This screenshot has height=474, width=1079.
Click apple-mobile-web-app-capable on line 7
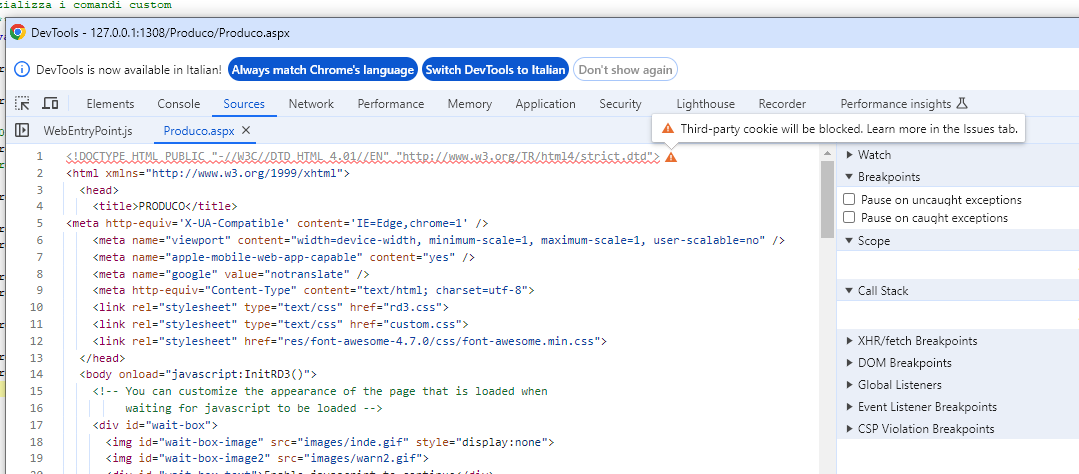[x=265, y=257]
